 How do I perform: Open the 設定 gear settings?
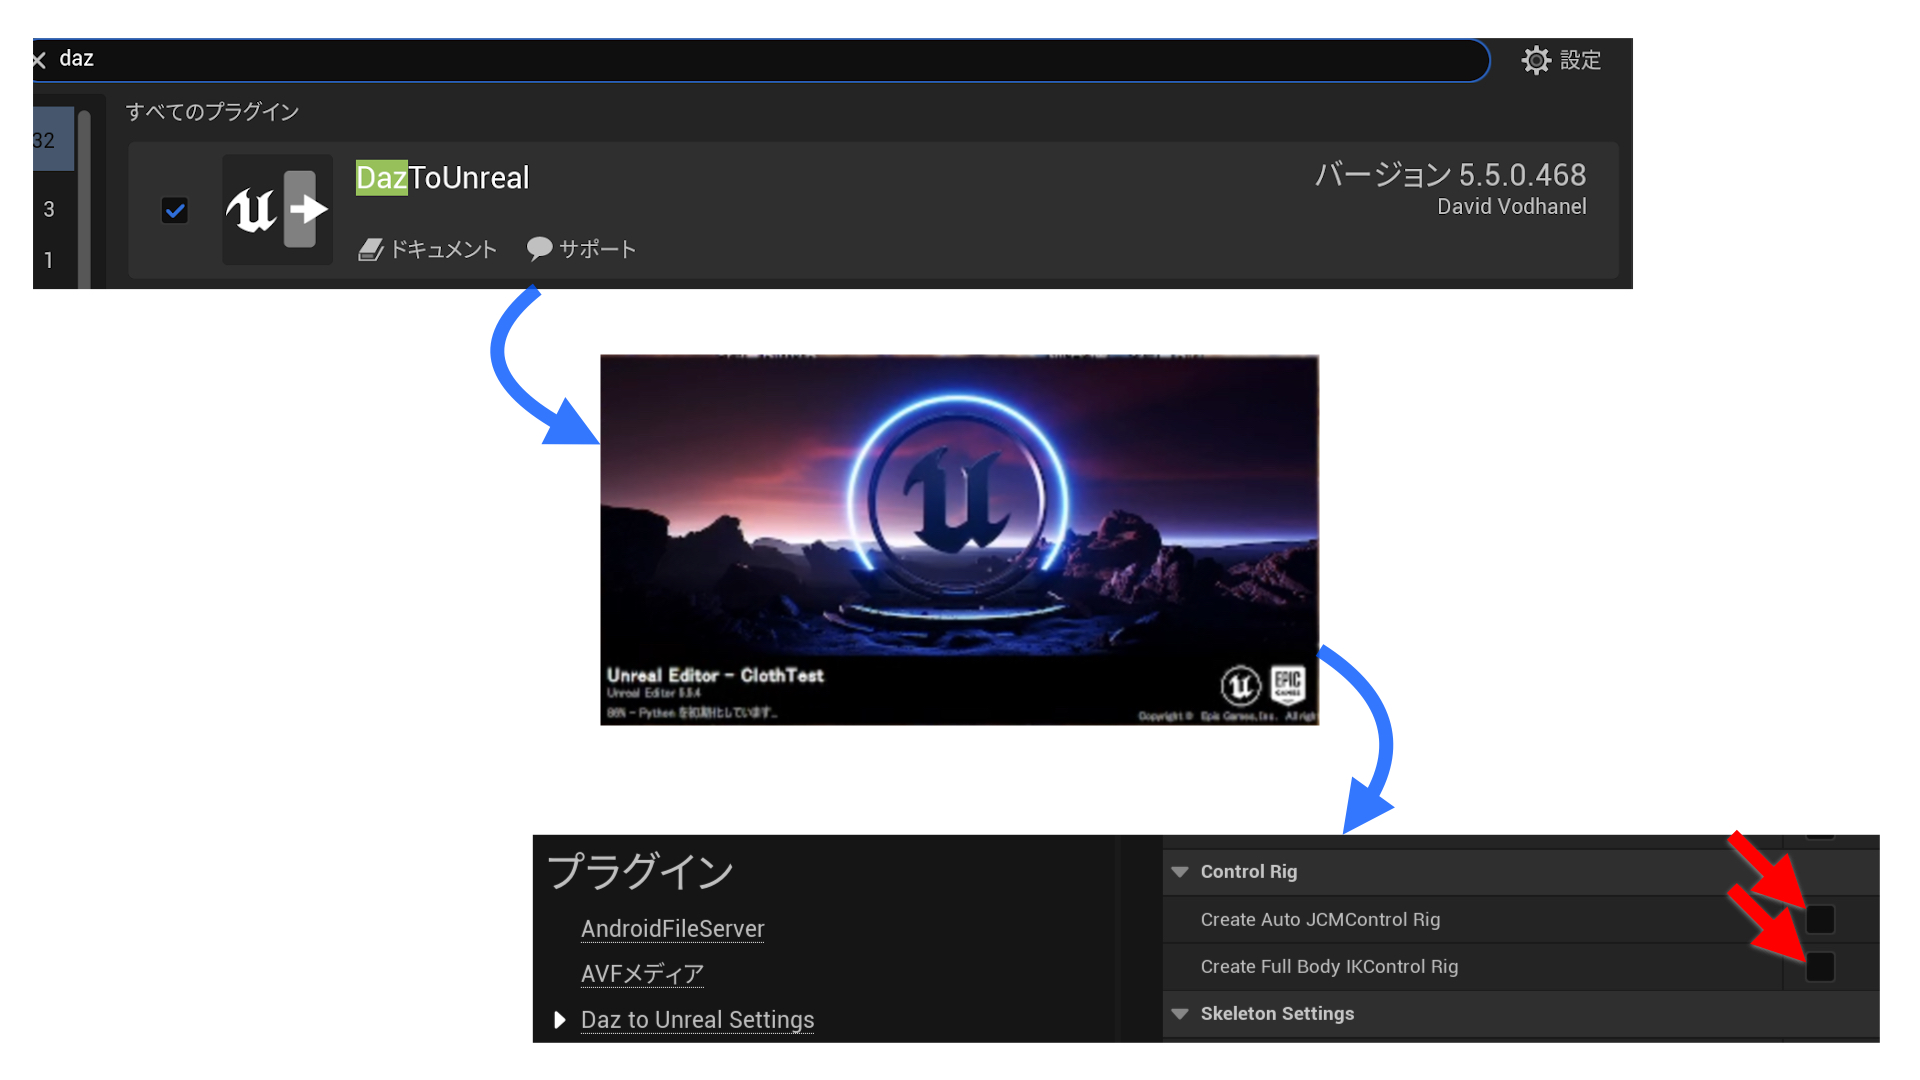coord(1561,60)
